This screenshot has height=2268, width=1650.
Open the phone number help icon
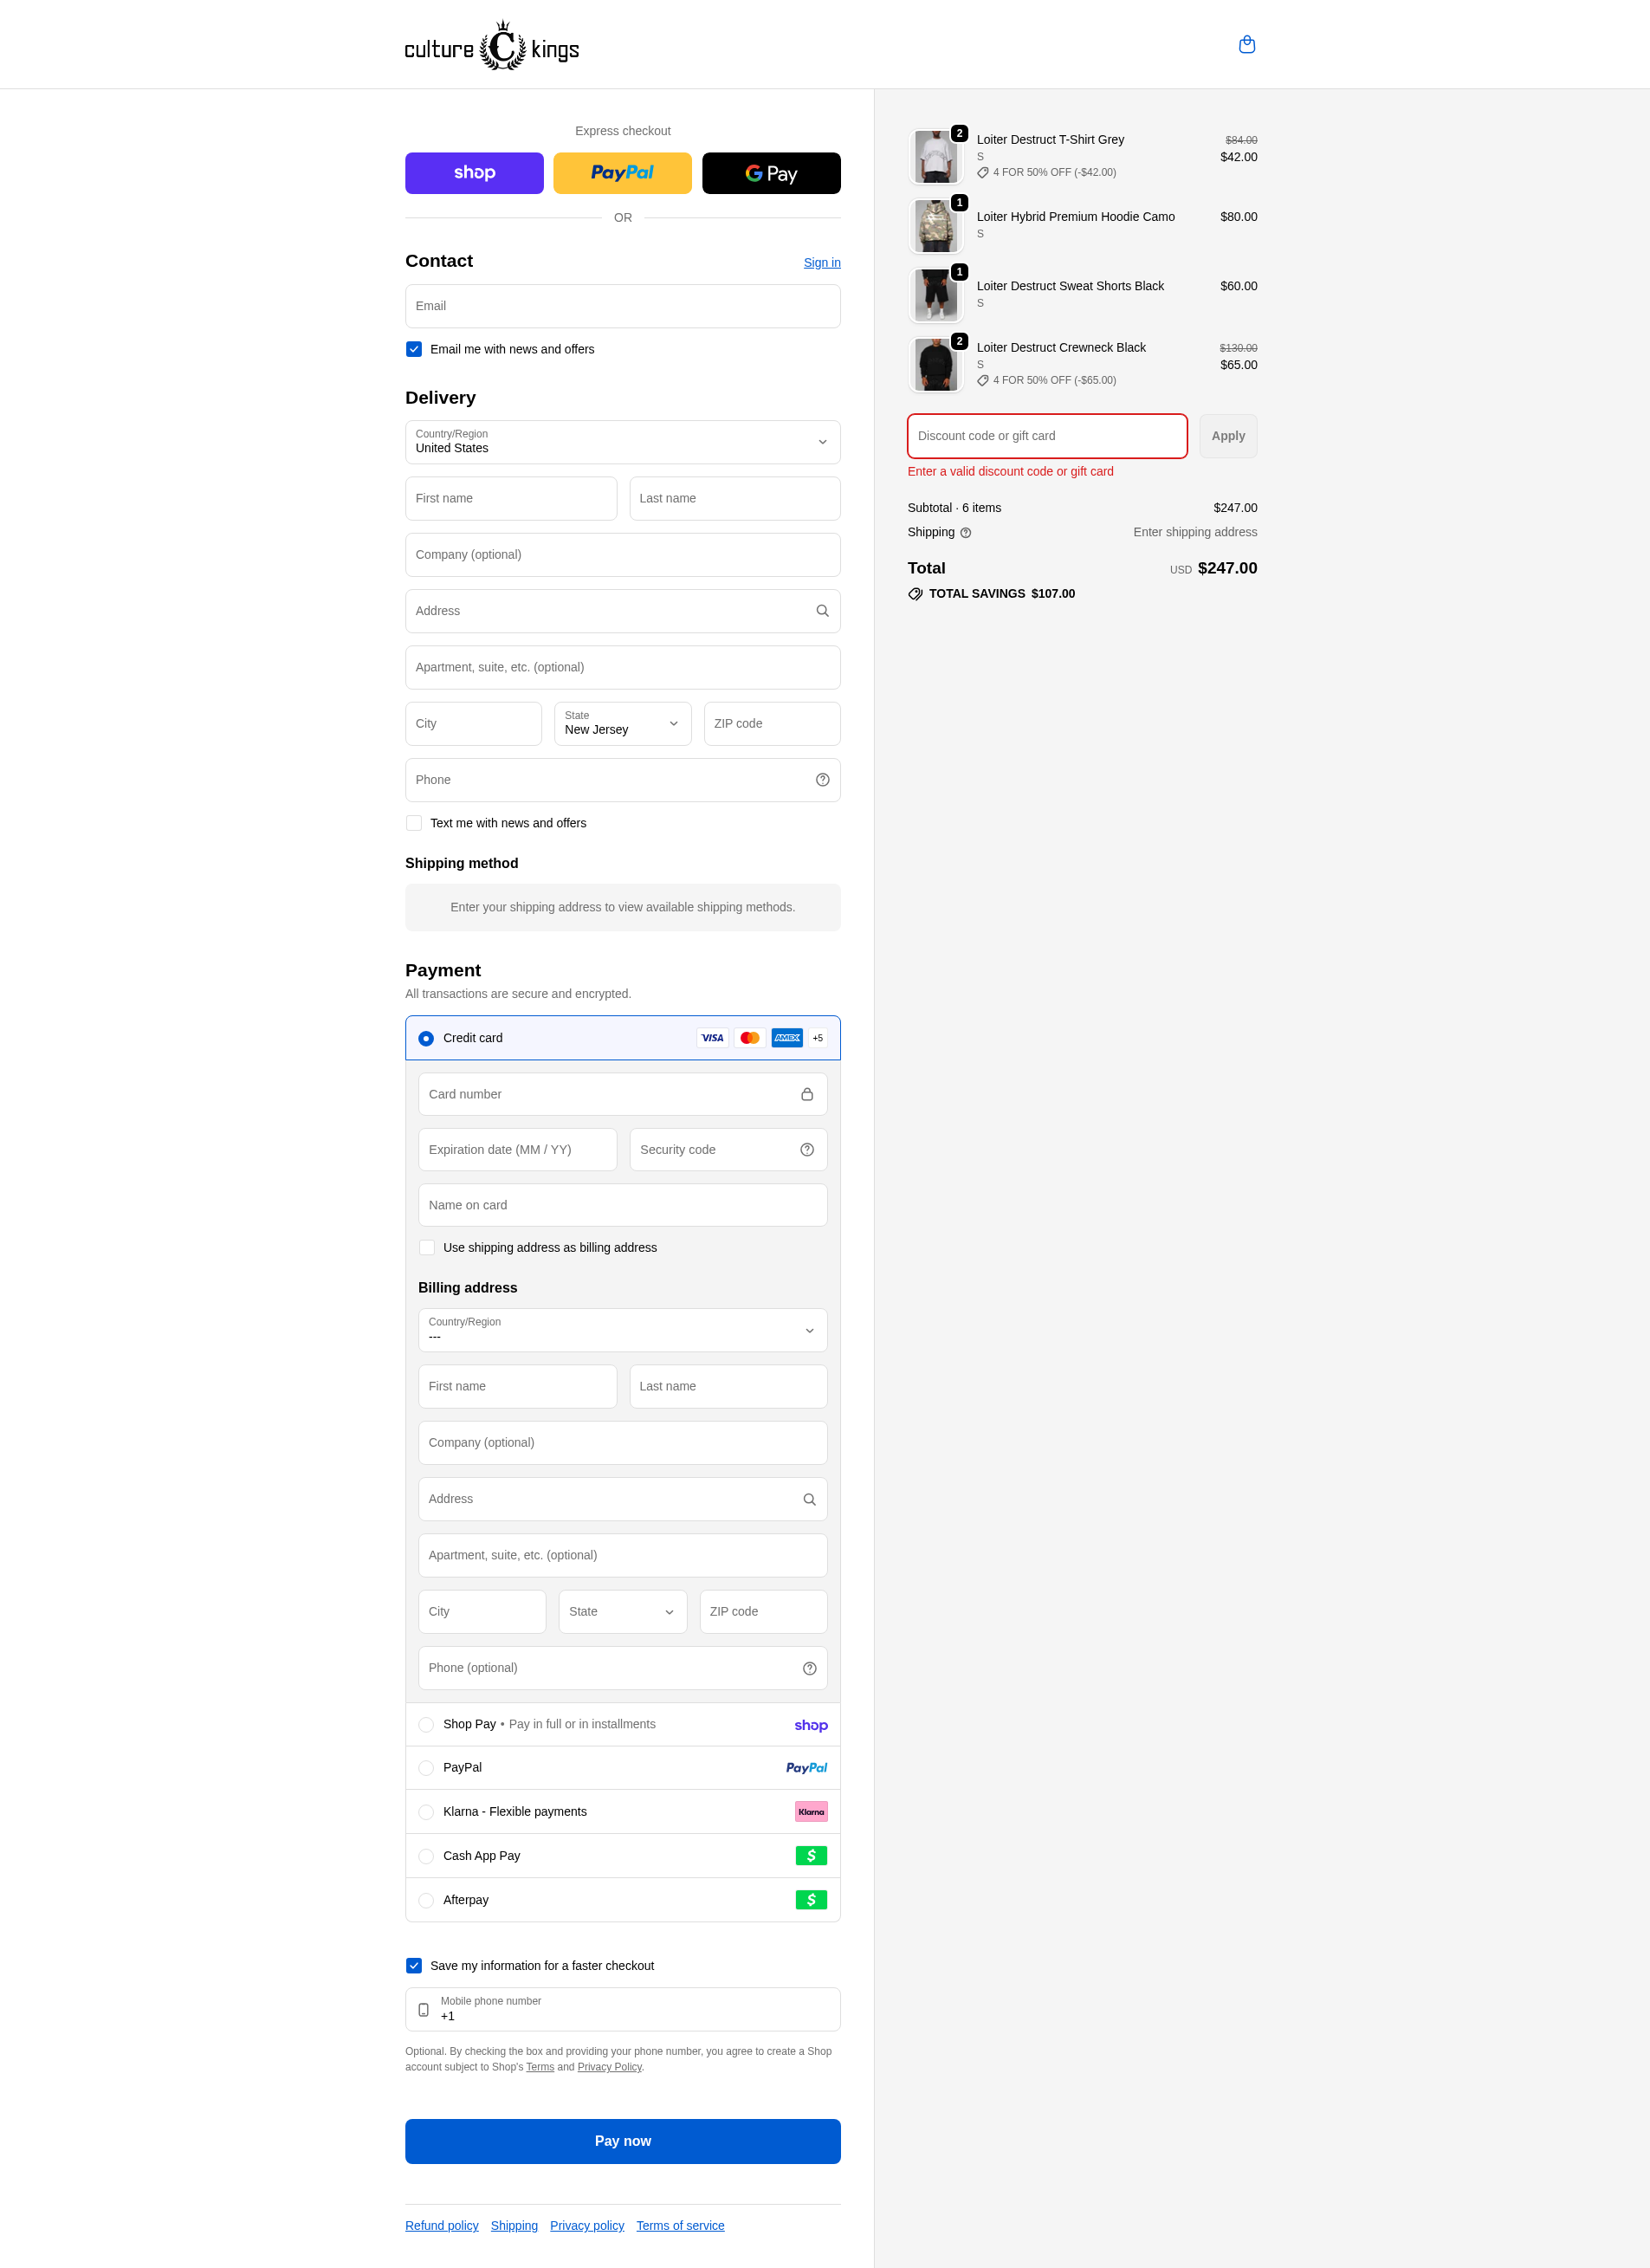(x=822, y=779)
